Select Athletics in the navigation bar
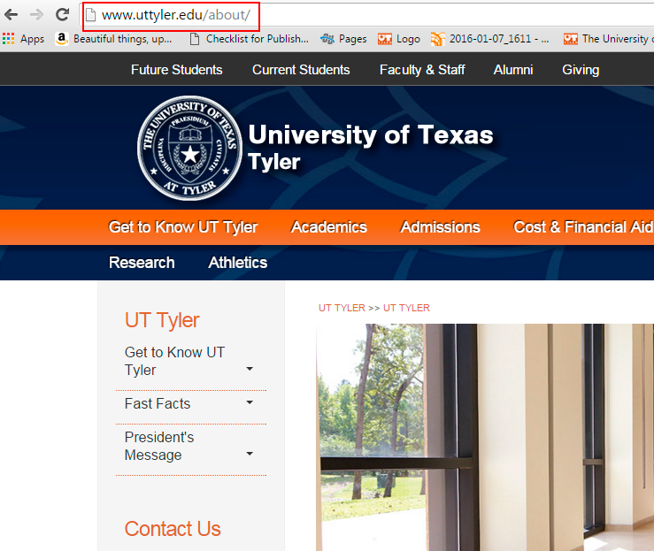The image size is (654, 551). click(x=238, y=263)
